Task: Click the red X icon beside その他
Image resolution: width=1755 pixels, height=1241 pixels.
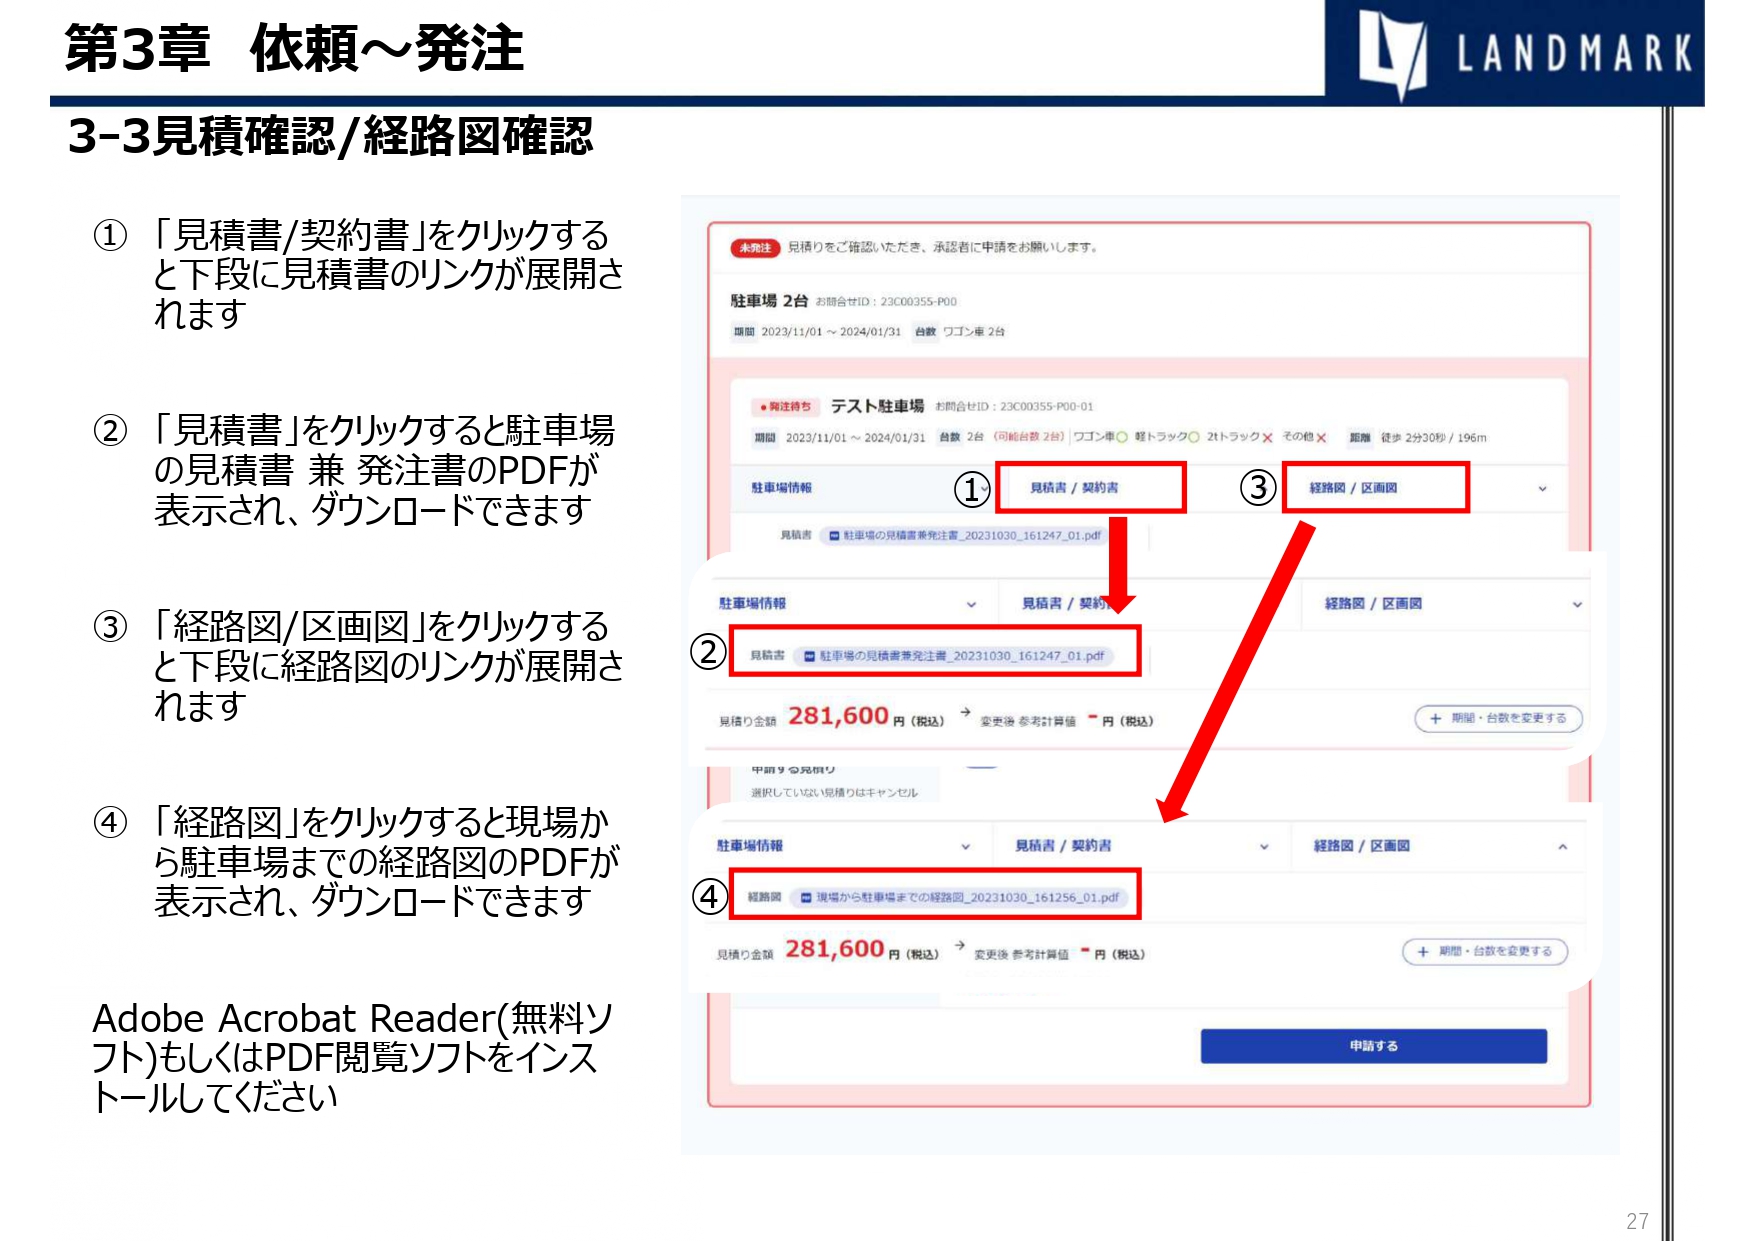Action: [1321, 438]
